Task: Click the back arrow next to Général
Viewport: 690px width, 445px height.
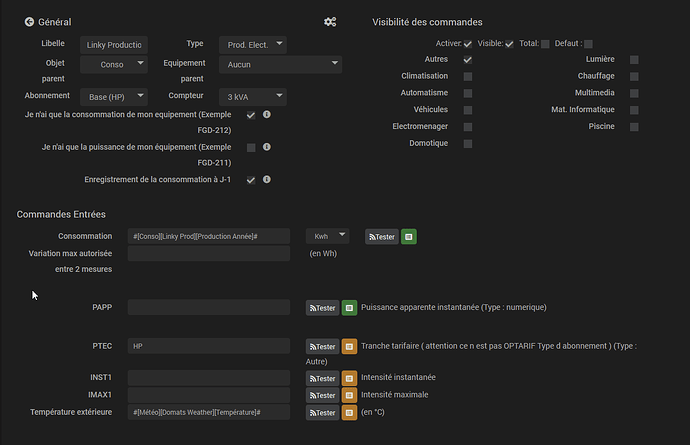Action: coord(29,22)
